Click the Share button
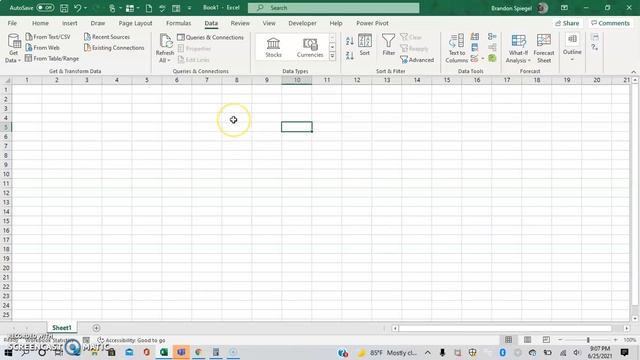The width and height of the screenshot is (640, 360). pos(567,23)
